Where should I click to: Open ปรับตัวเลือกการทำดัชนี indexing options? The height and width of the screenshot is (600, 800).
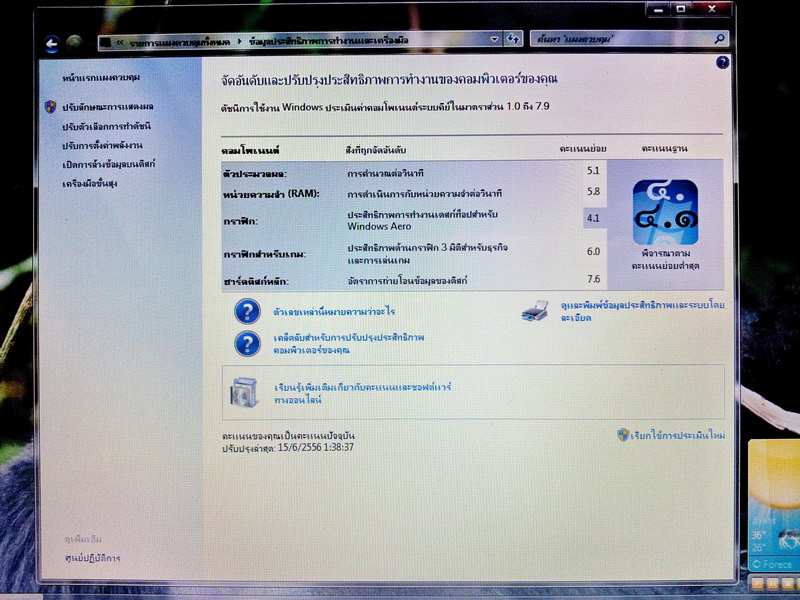pos(106,126)
